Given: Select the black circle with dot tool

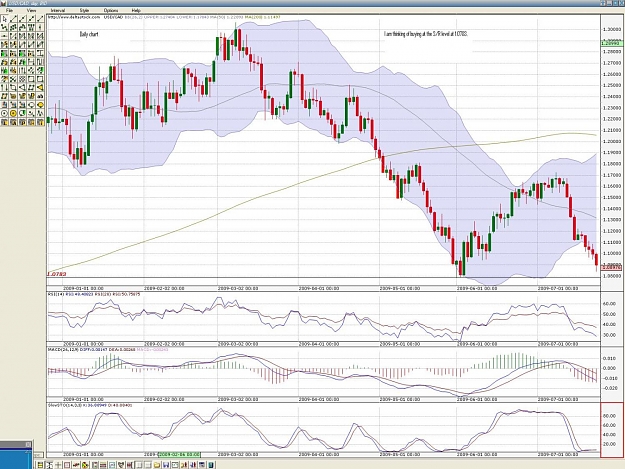Looking at the screenshot, I should point(4,113).
